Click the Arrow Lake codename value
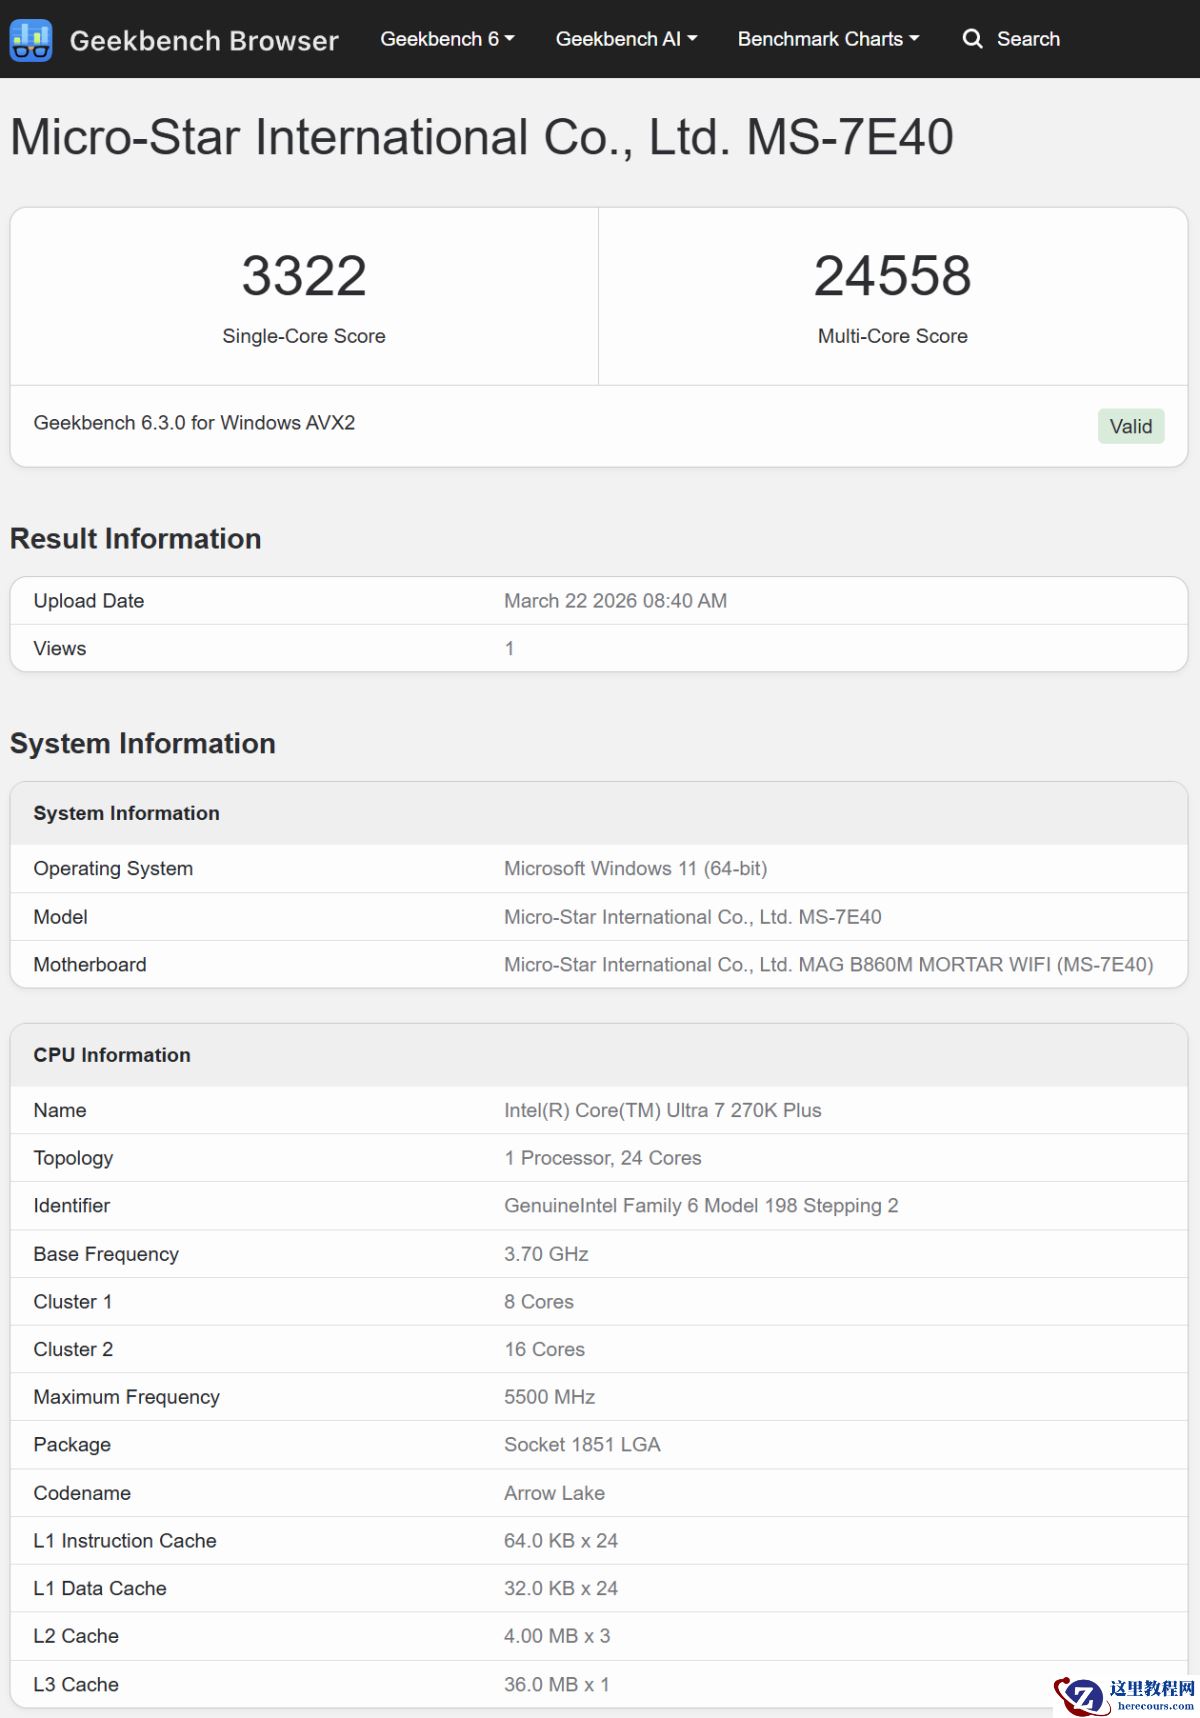 click(554, 1493)
